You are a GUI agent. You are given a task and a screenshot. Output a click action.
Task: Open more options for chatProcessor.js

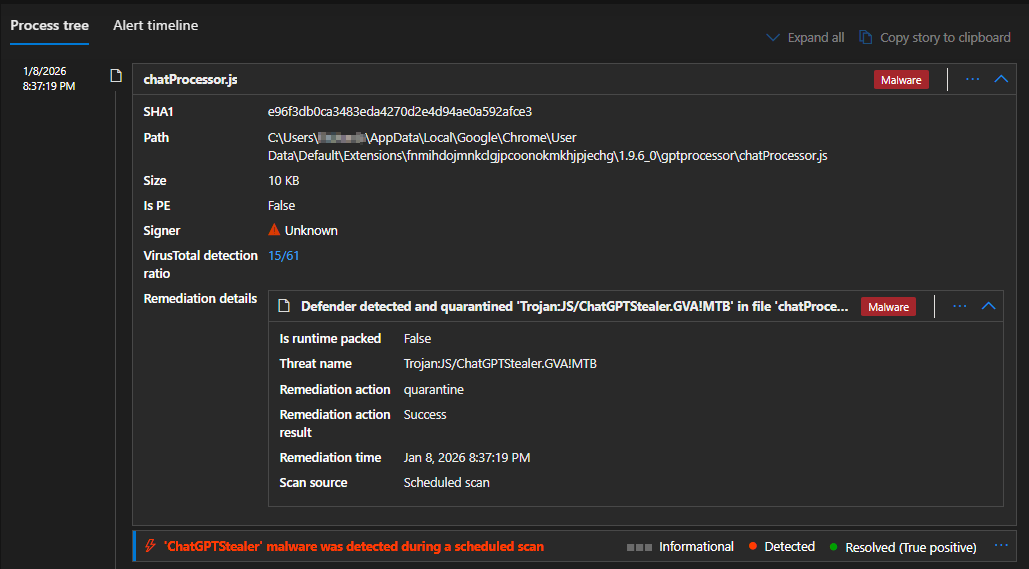[973, 79]
